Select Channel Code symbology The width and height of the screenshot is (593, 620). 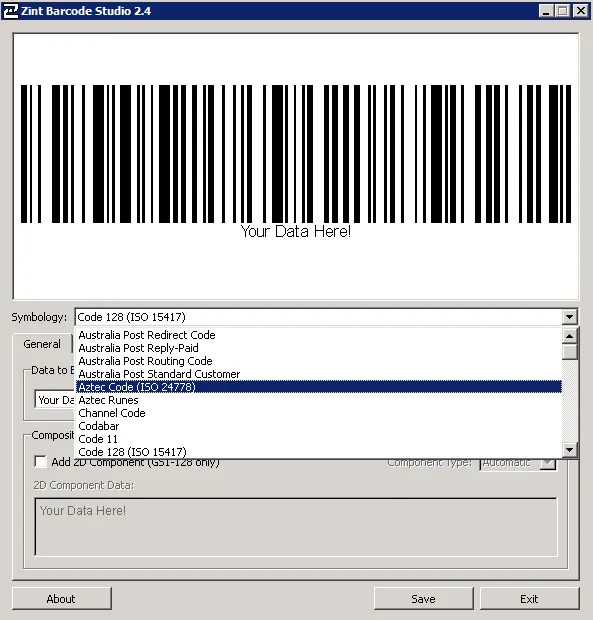click(319, 413)
